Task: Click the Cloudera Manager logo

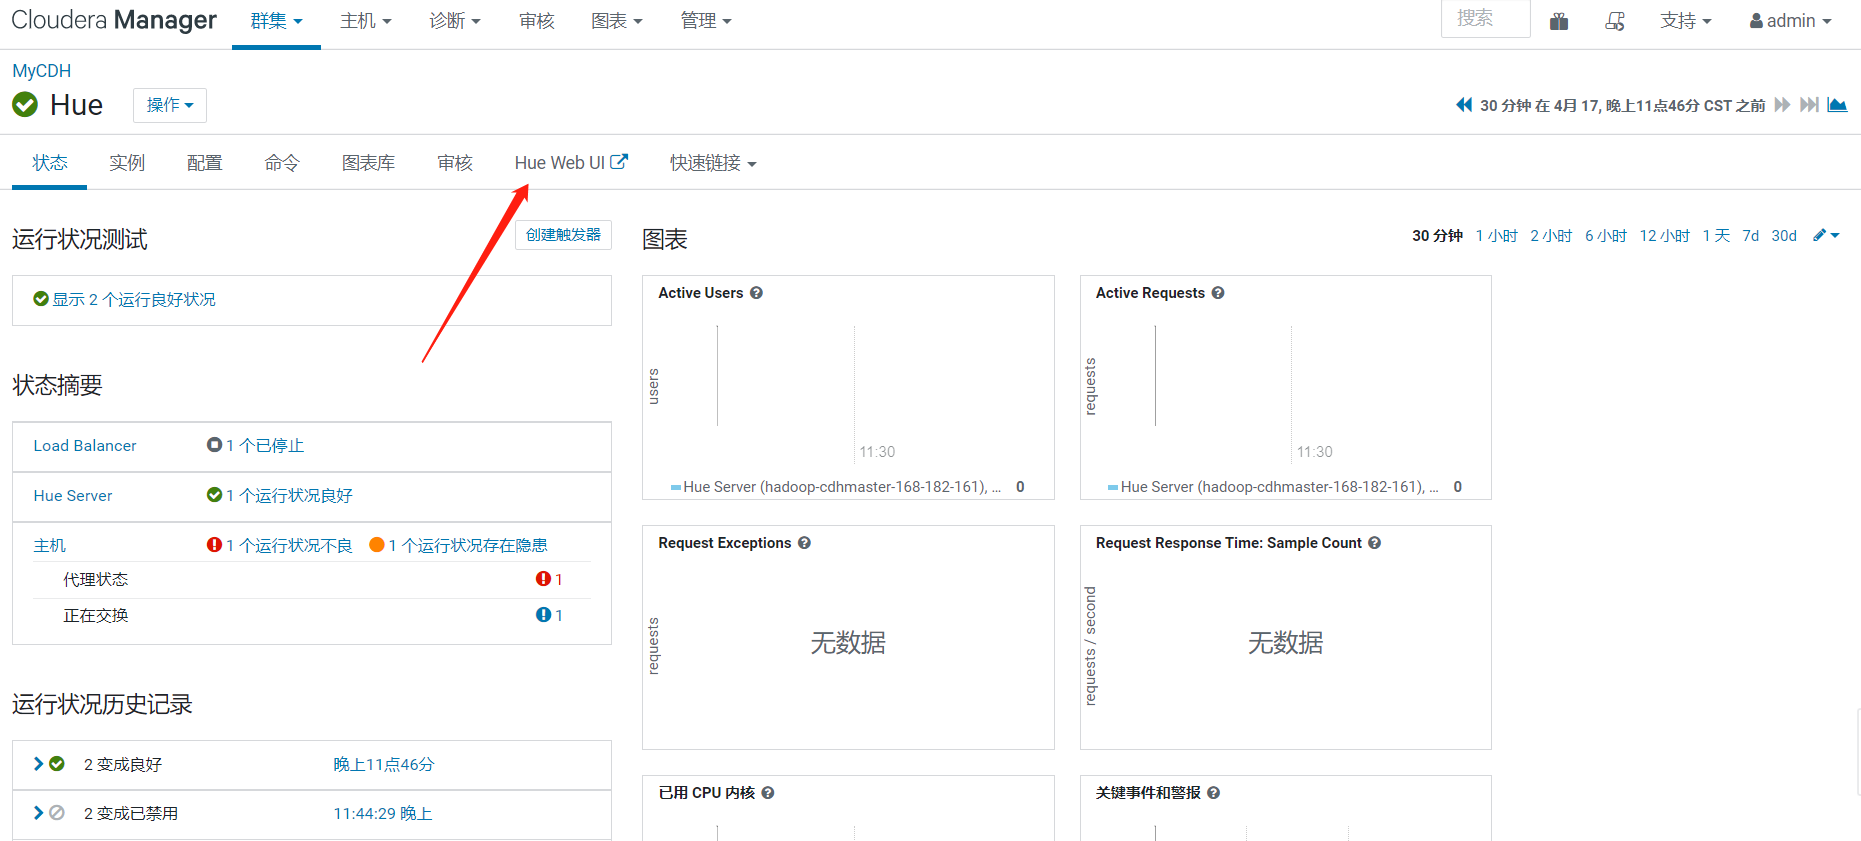Action: [114, 20]
